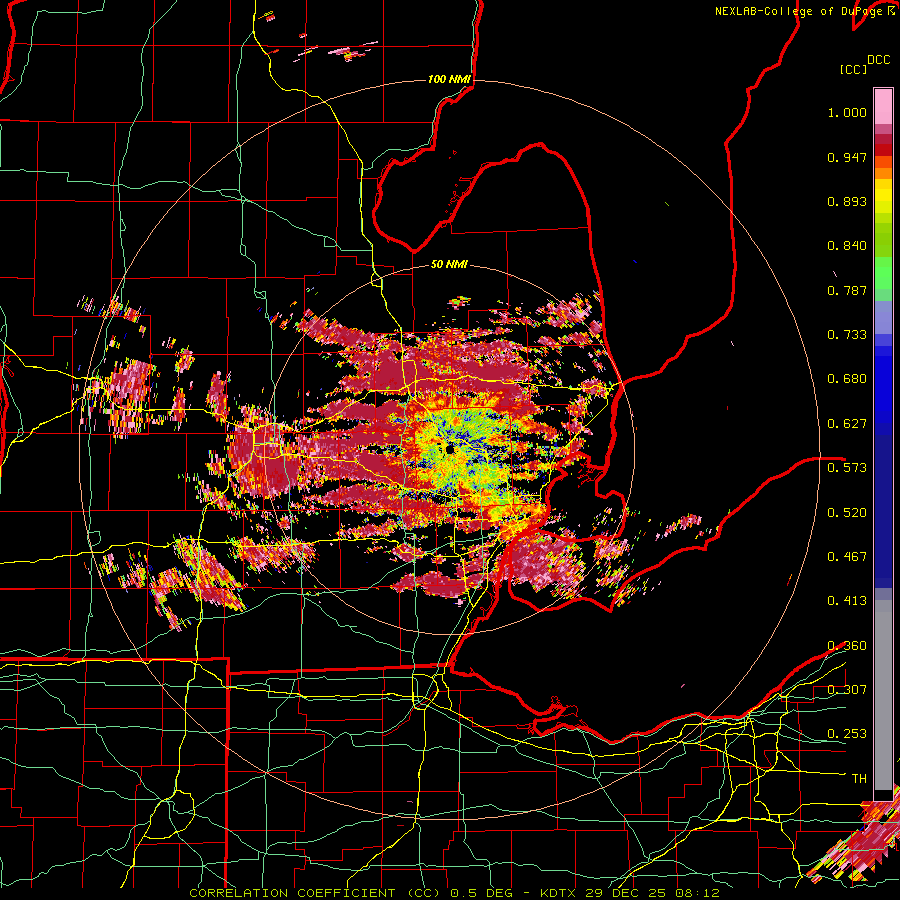
Task: Click the 0.947 value on the color scale
Action: coord(847,157)
